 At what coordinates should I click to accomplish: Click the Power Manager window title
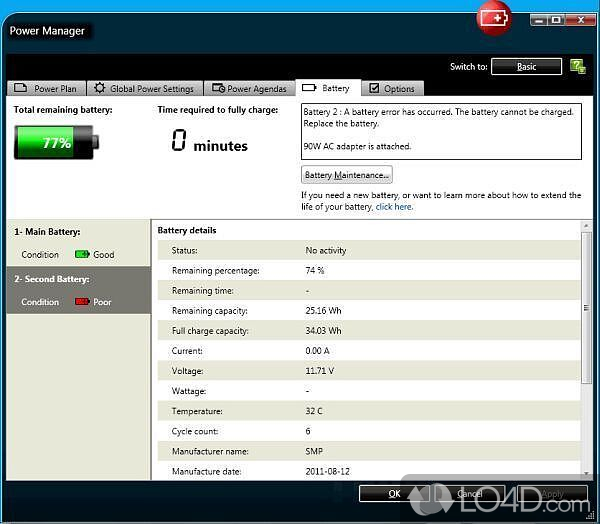pyautogui.click(x=47, y=31)
